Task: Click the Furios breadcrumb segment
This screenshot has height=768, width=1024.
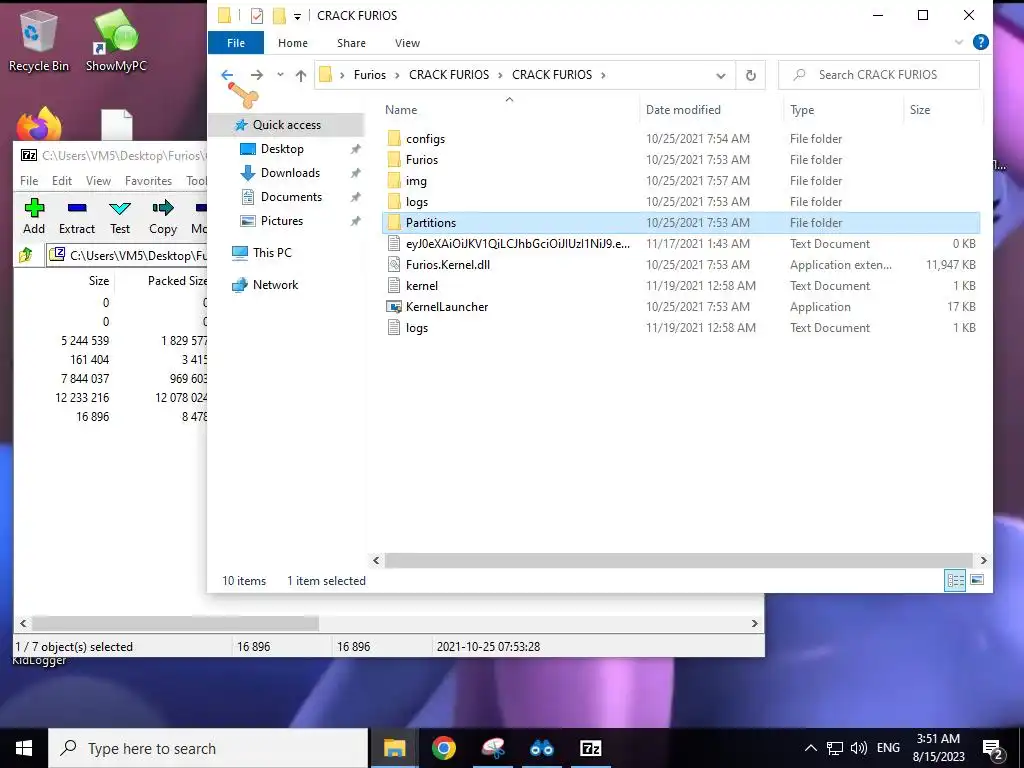Action: (x=370, y=75)
